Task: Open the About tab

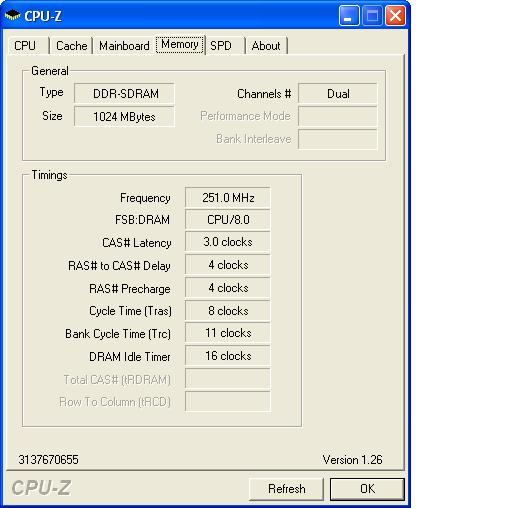Action: click(266, 46)
